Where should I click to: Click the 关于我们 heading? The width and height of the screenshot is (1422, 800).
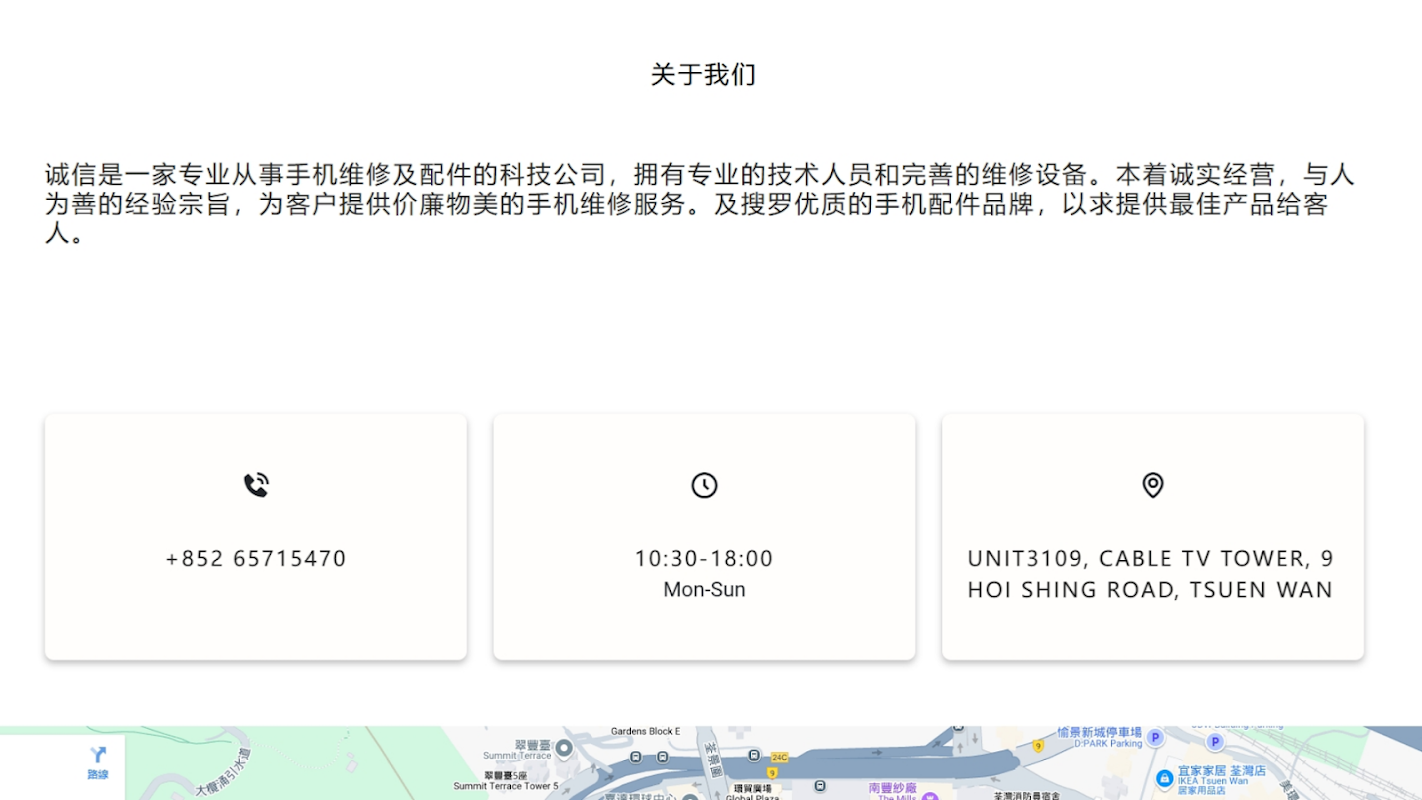703,75
